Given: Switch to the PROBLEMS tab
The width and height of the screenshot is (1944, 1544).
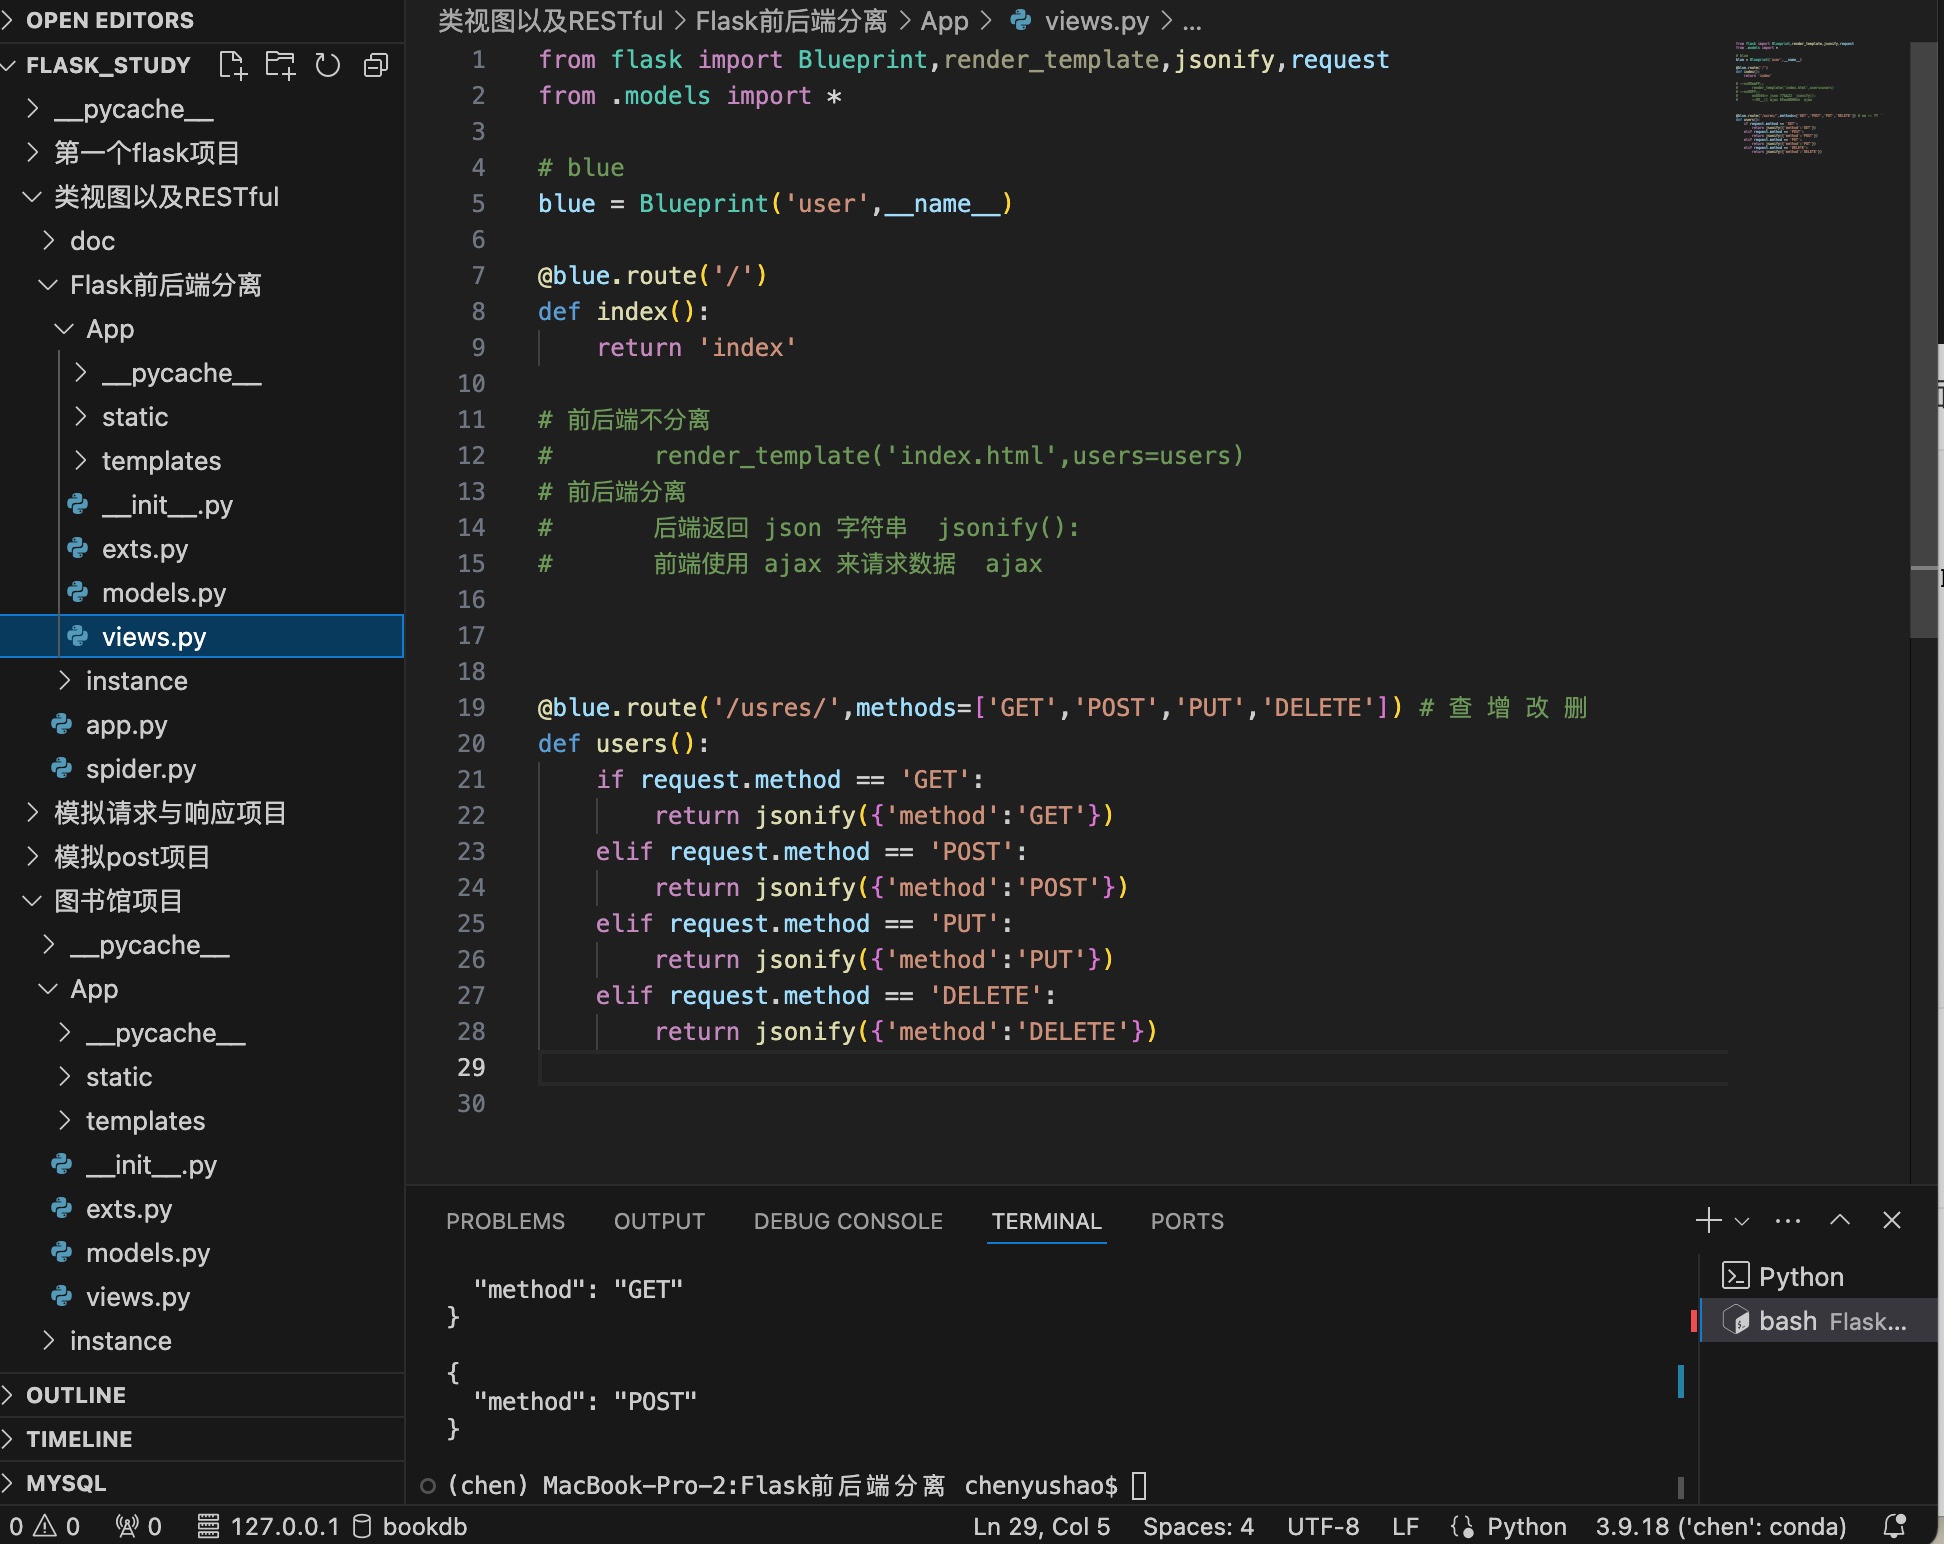Looking at the screenshot, I should click(505, 1221).
